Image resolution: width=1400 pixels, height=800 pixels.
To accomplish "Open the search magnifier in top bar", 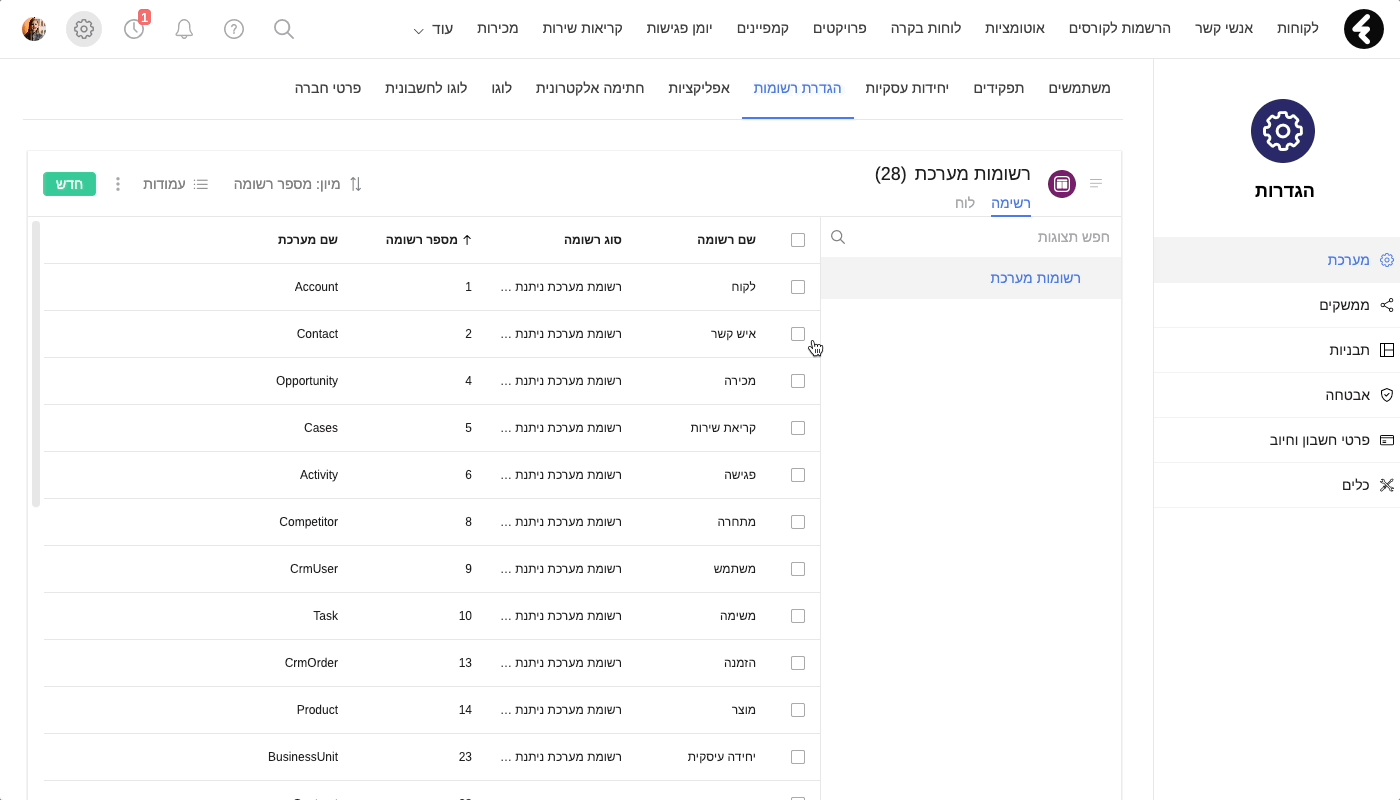I will click(x=284, y=29).
